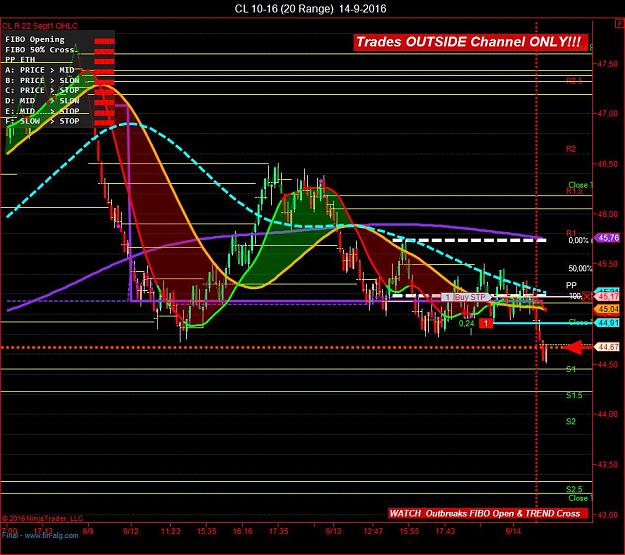Click the 16:16 time axis label
625x555 pixels.
(242, 531)
